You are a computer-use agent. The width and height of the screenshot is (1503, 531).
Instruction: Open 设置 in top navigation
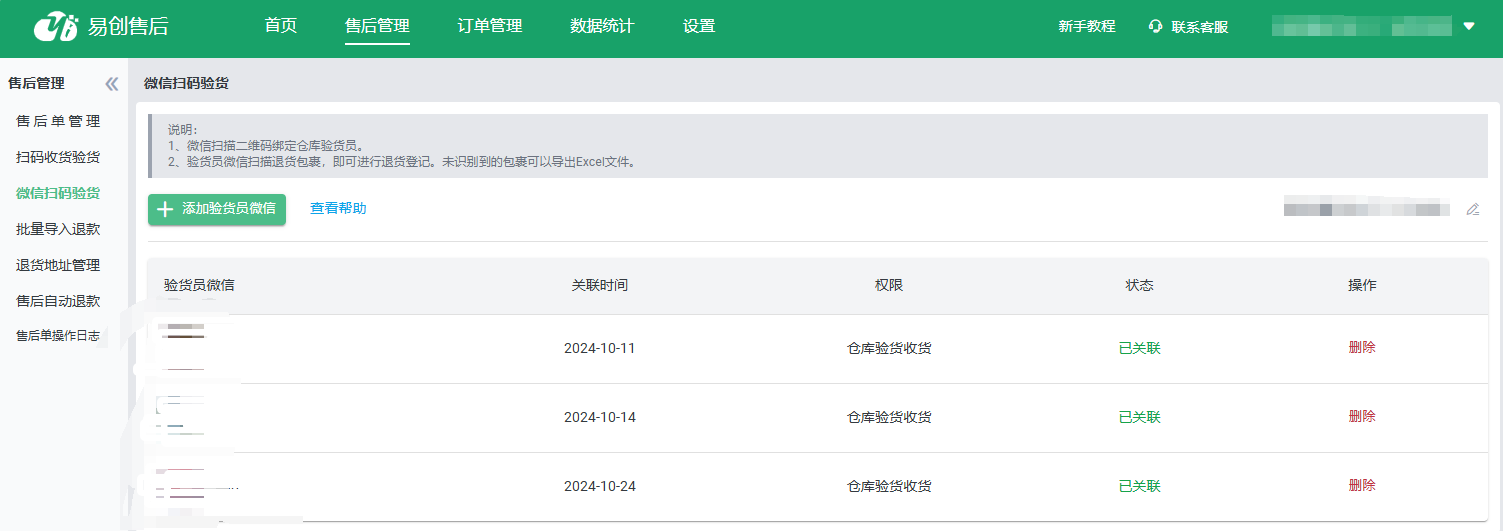(699, 26)
